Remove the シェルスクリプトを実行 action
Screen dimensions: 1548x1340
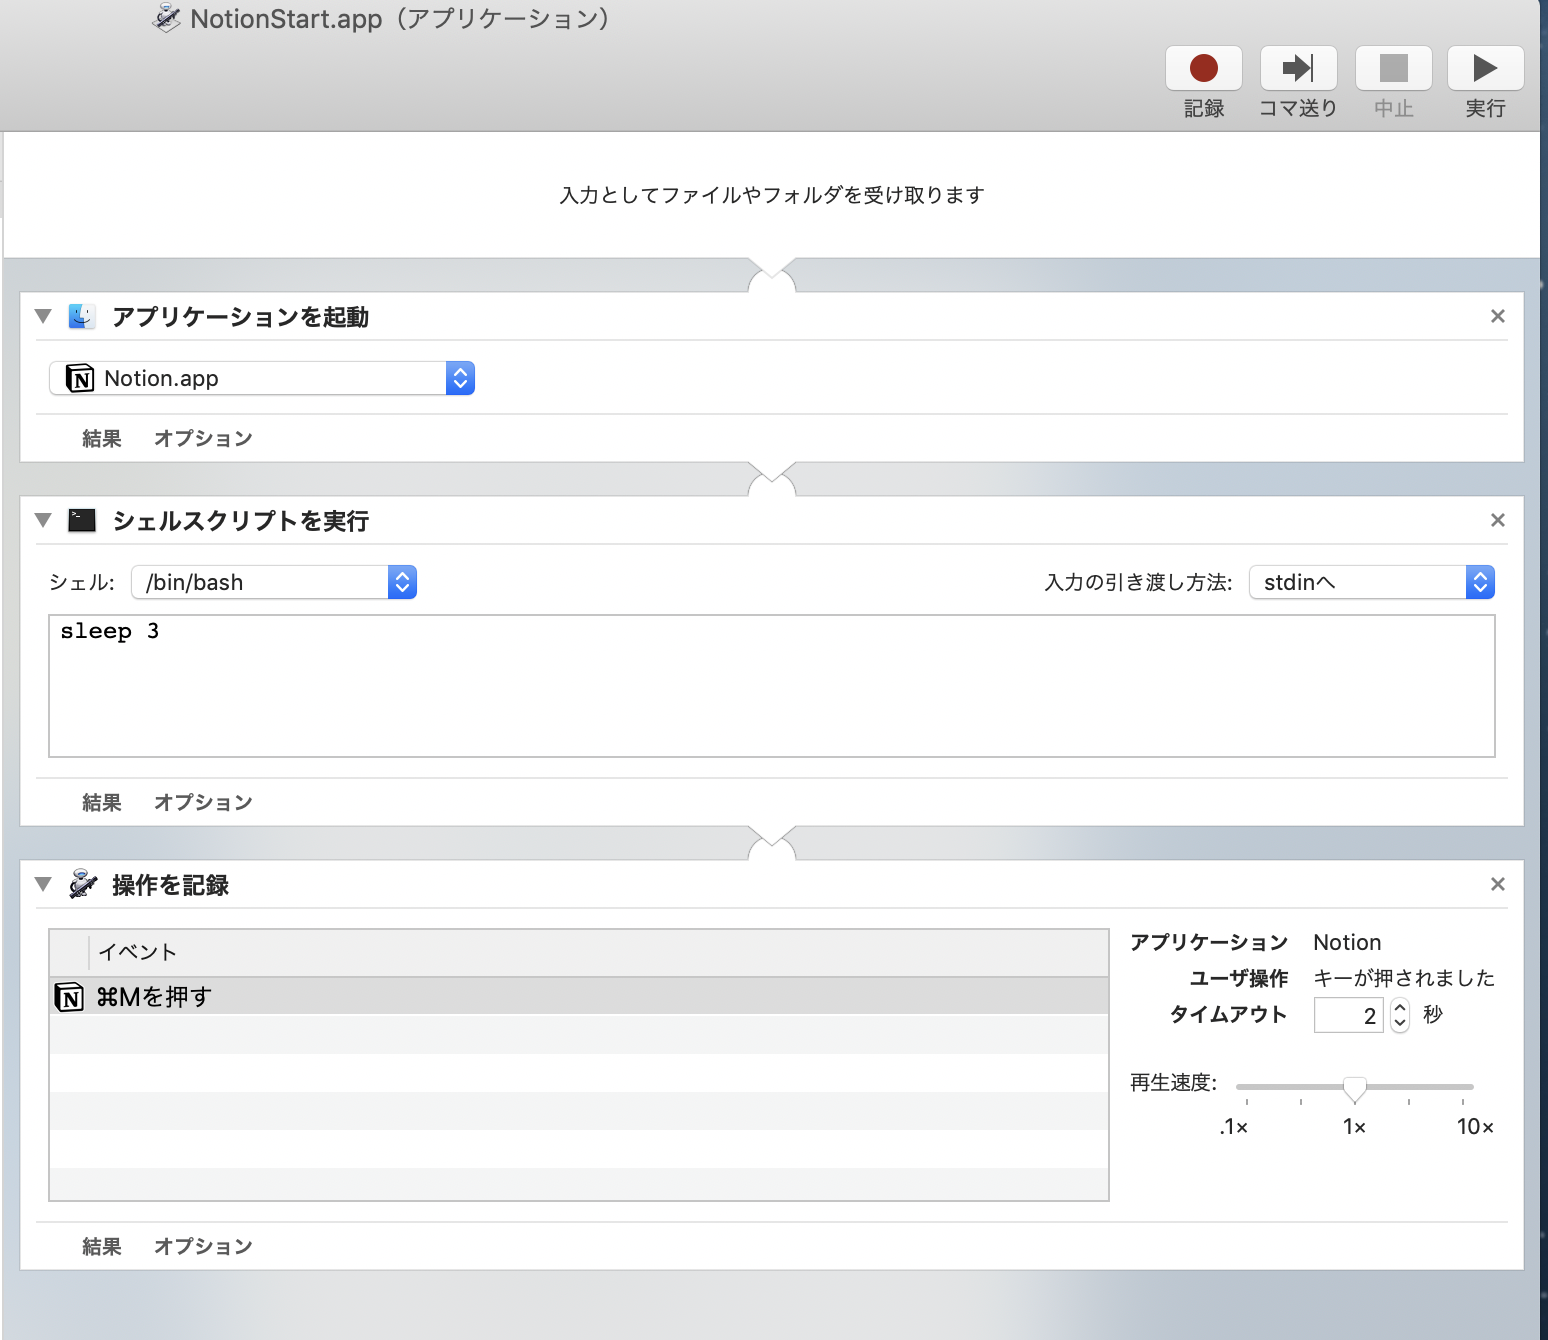tap(1498, 520)
